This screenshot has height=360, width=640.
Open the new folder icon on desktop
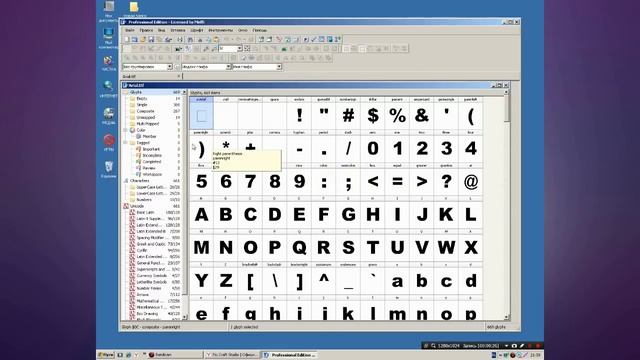click(134, 9)
